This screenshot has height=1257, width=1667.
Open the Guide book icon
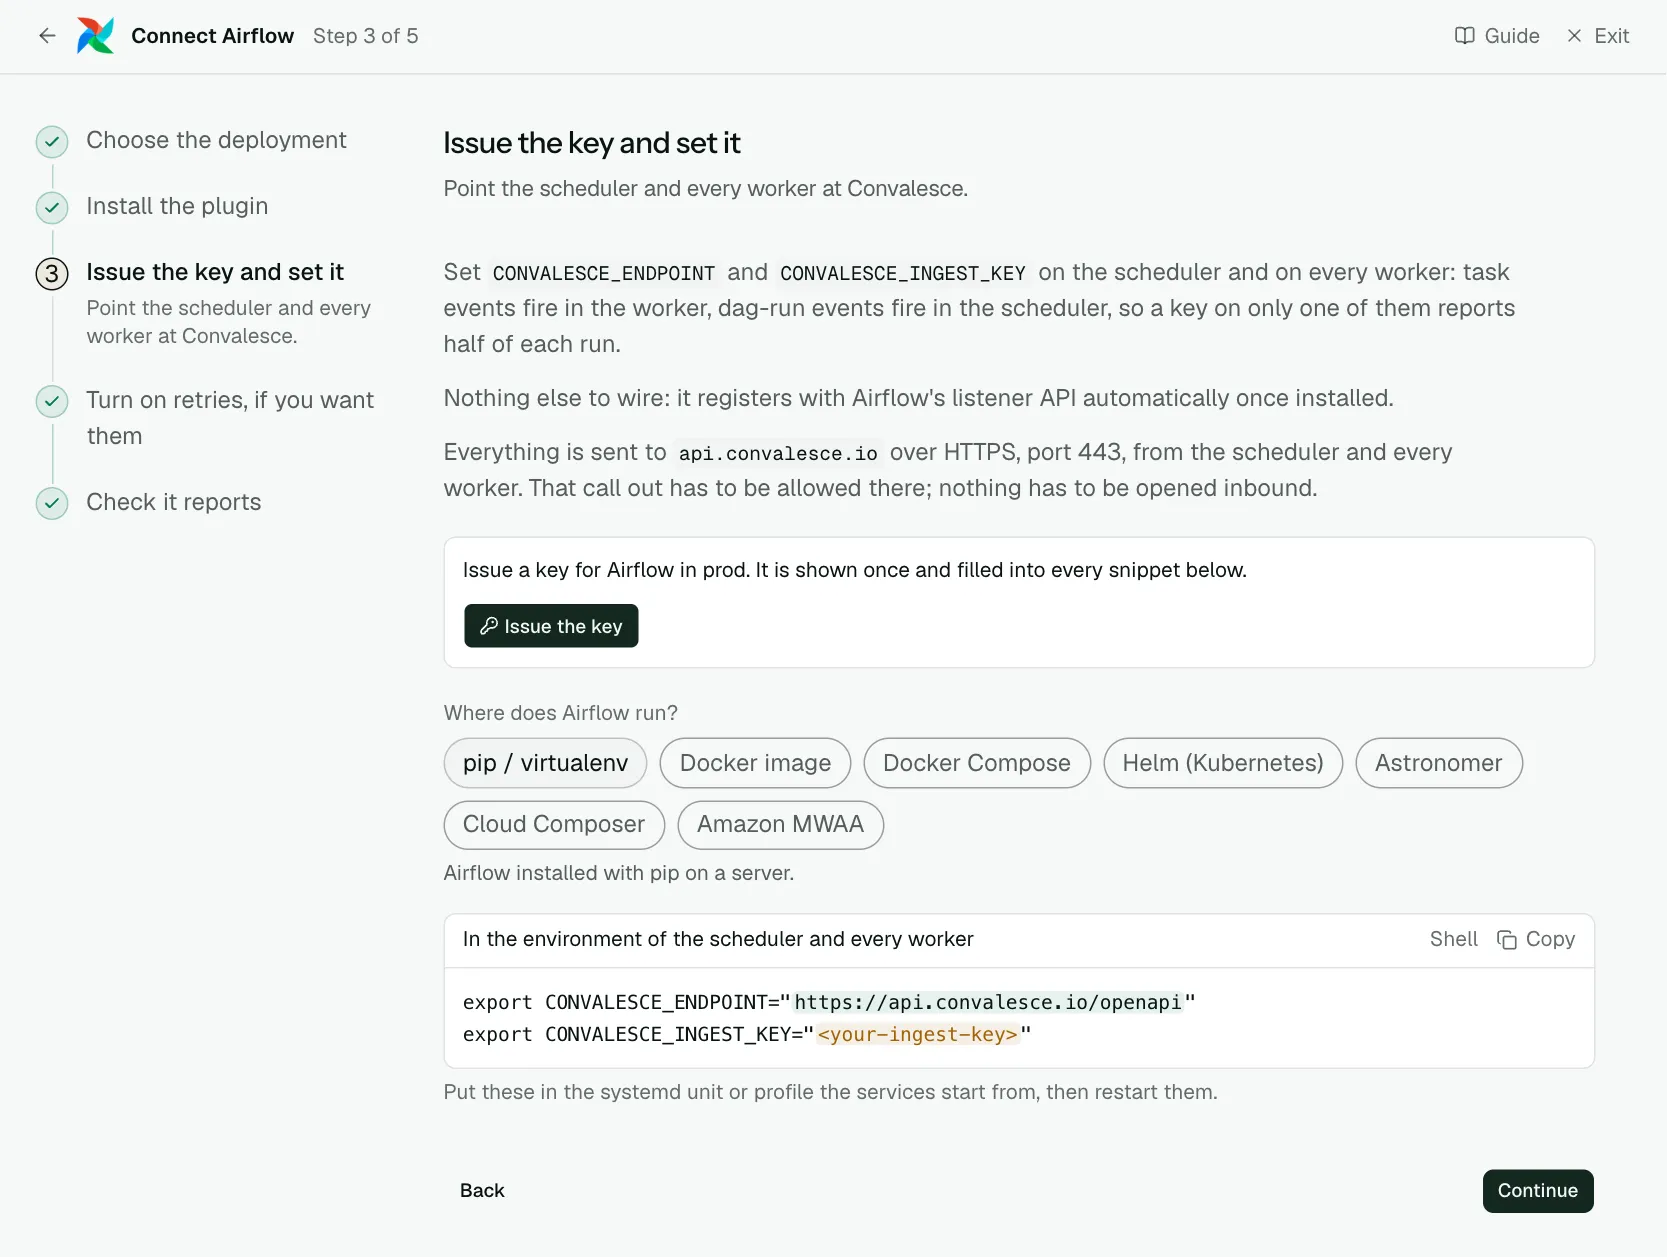[1464, 36]
